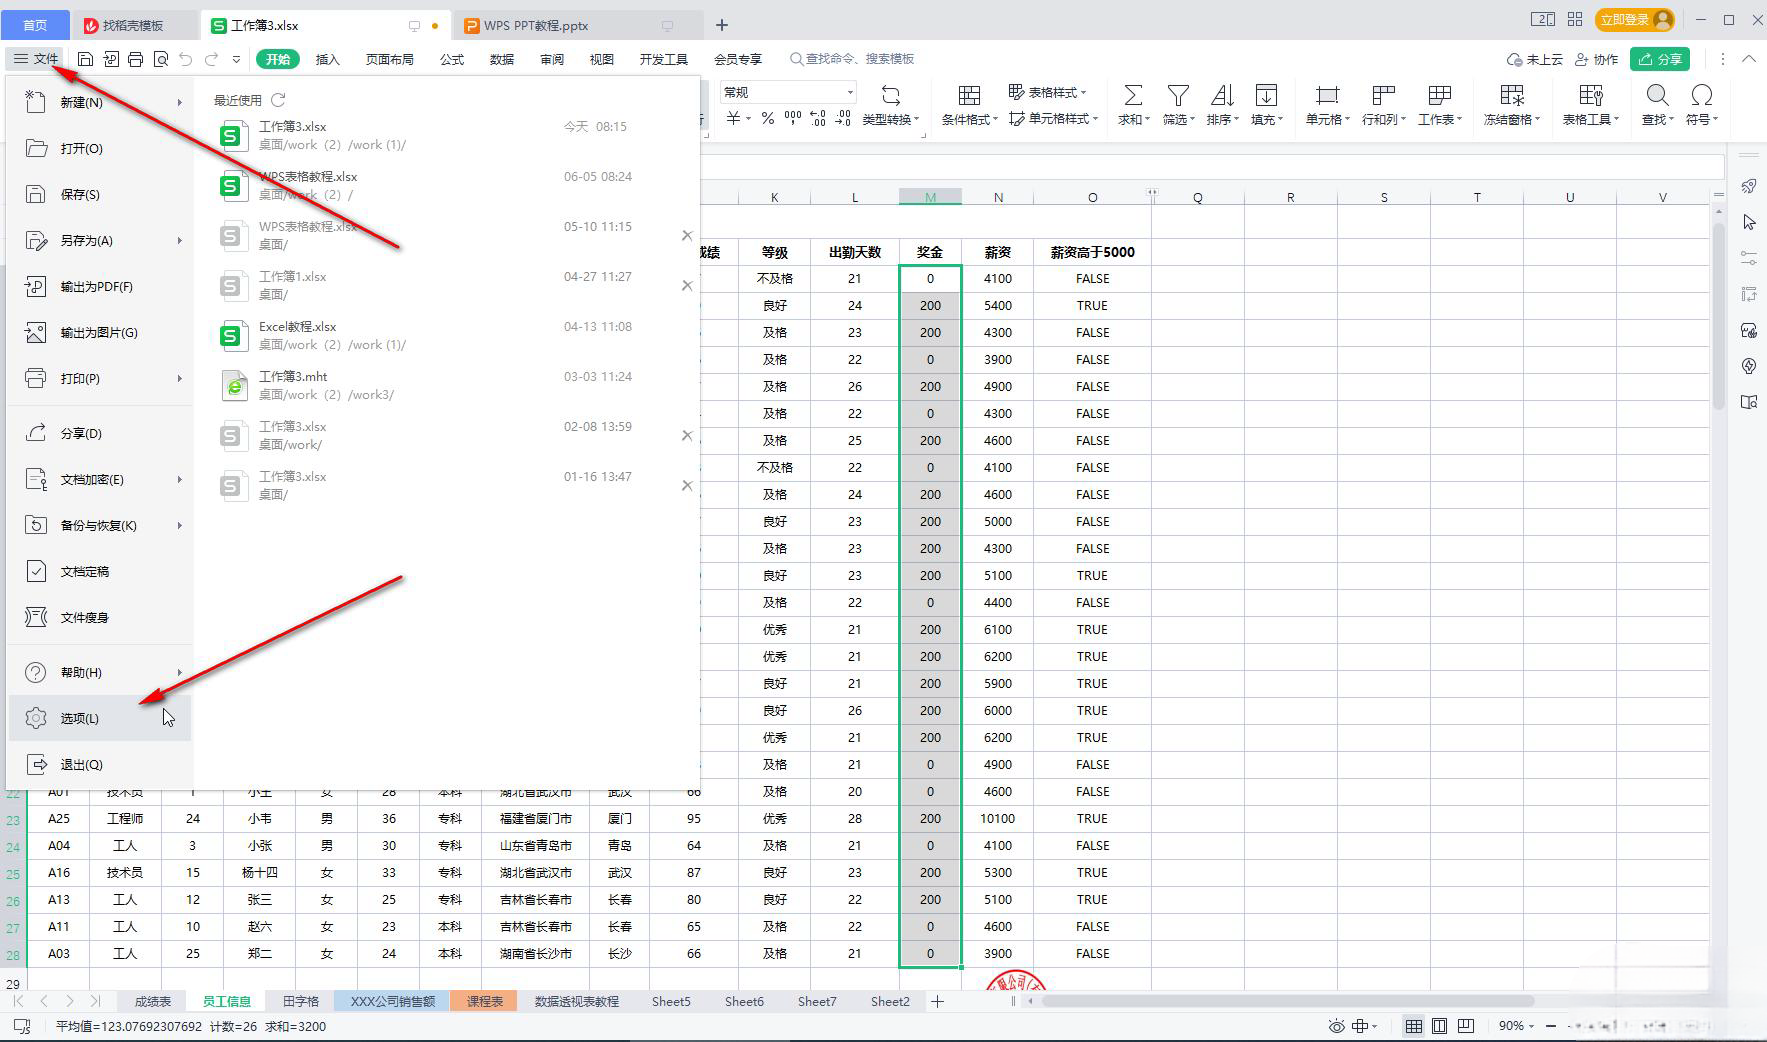
Task: Click the save icon in quick toolbar
Action: 86,59
